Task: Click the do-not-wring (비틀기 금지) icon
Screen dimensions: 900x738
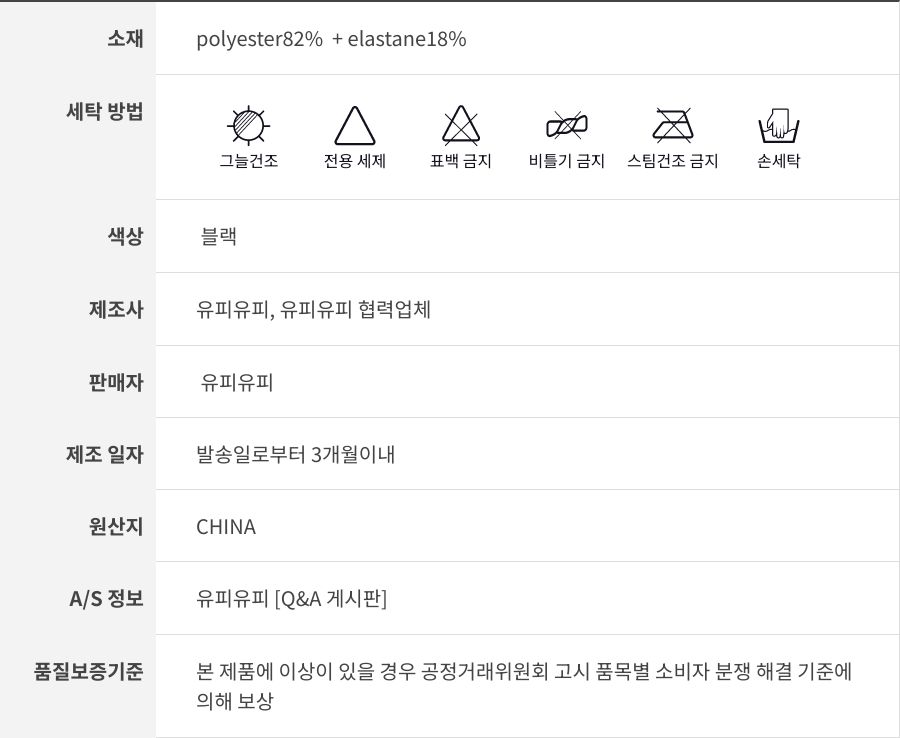Action: point(566,126)
